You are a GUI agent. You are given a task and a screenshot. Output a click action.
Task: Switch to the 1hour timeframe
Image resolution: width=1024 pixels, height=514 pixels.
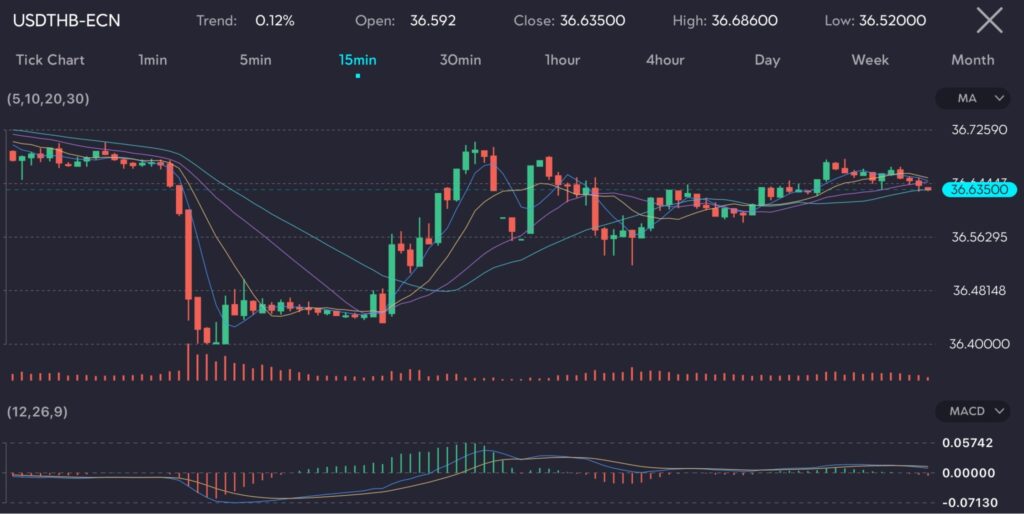pos(562,60)
